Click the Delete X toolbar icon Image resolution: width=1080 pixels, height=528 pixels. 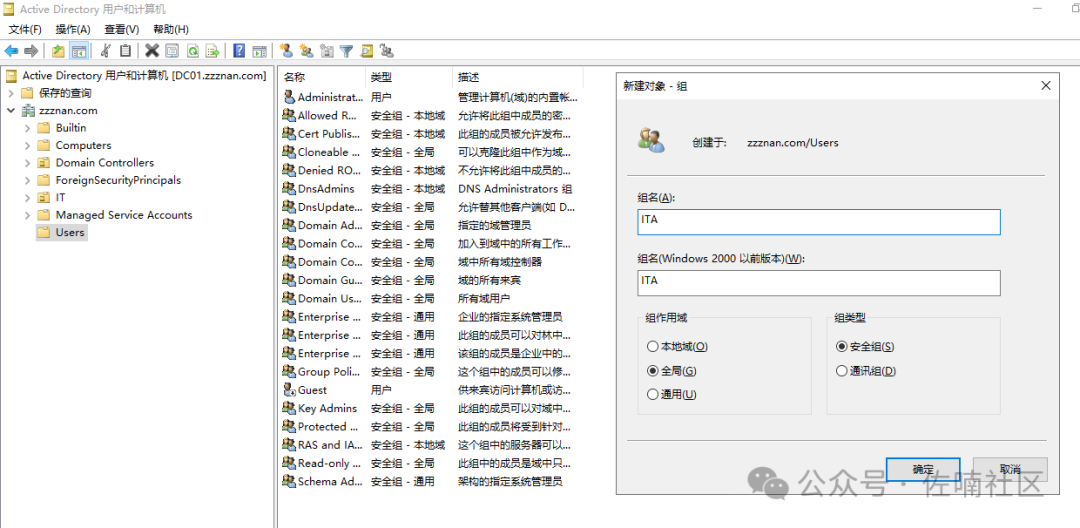point(152,51)
